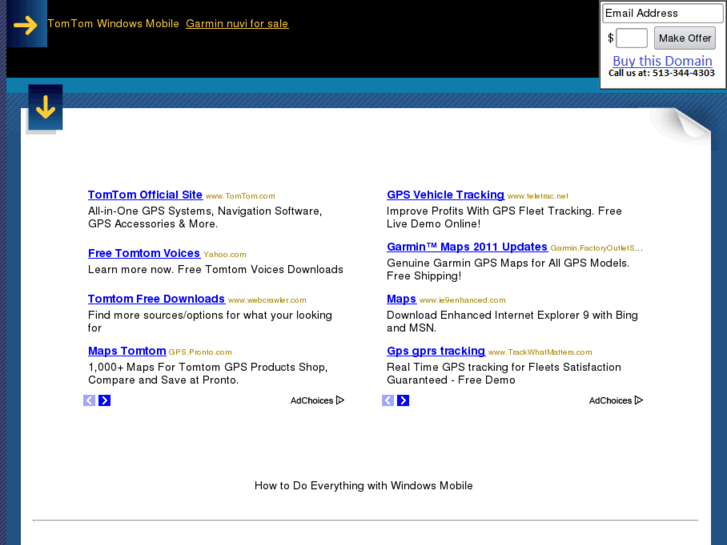Click the www.teletrac.net URL text
Viewport: 727px width, 545px height.
538,196
